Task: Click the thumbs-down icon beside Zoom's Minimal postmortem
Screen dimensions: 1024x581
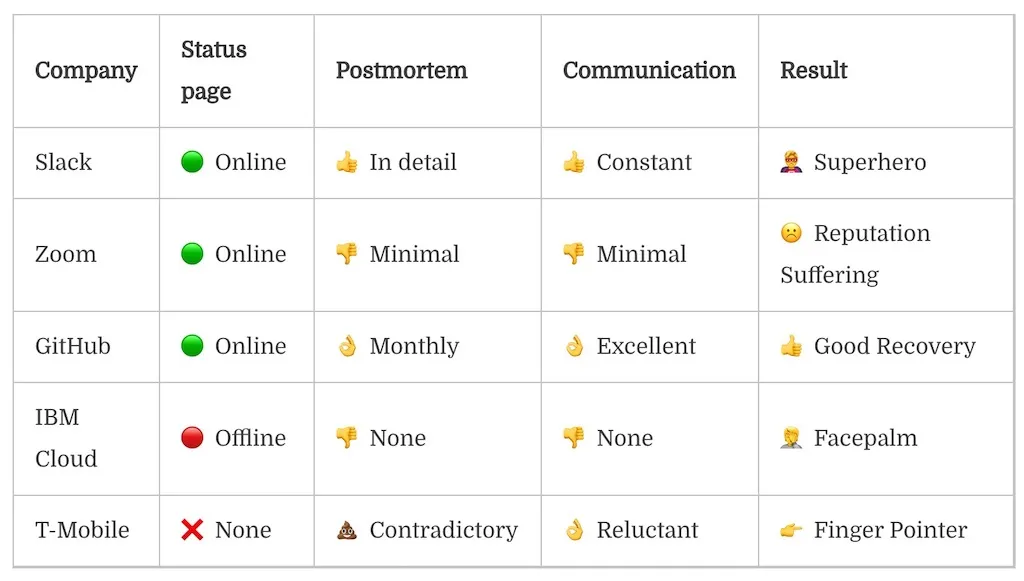Action: (347, 254)
